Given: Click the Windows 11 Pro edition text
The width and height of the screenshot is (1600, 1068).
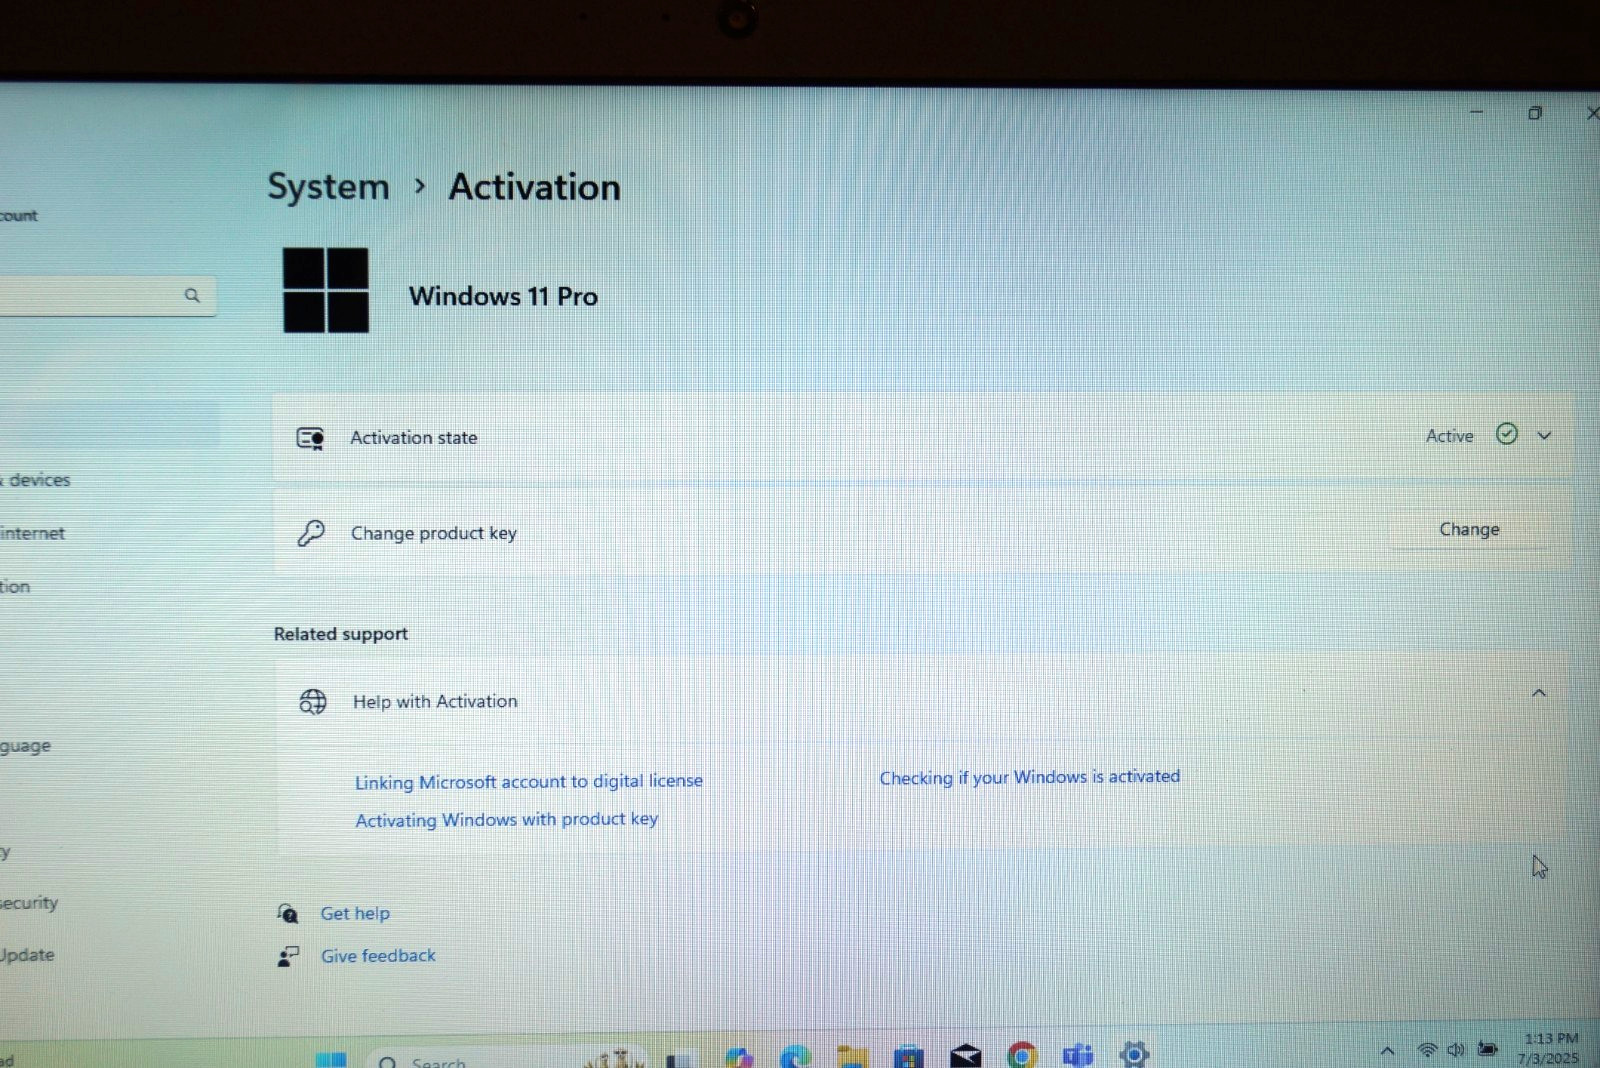Looking at the screenshot, I should [503, 296].
